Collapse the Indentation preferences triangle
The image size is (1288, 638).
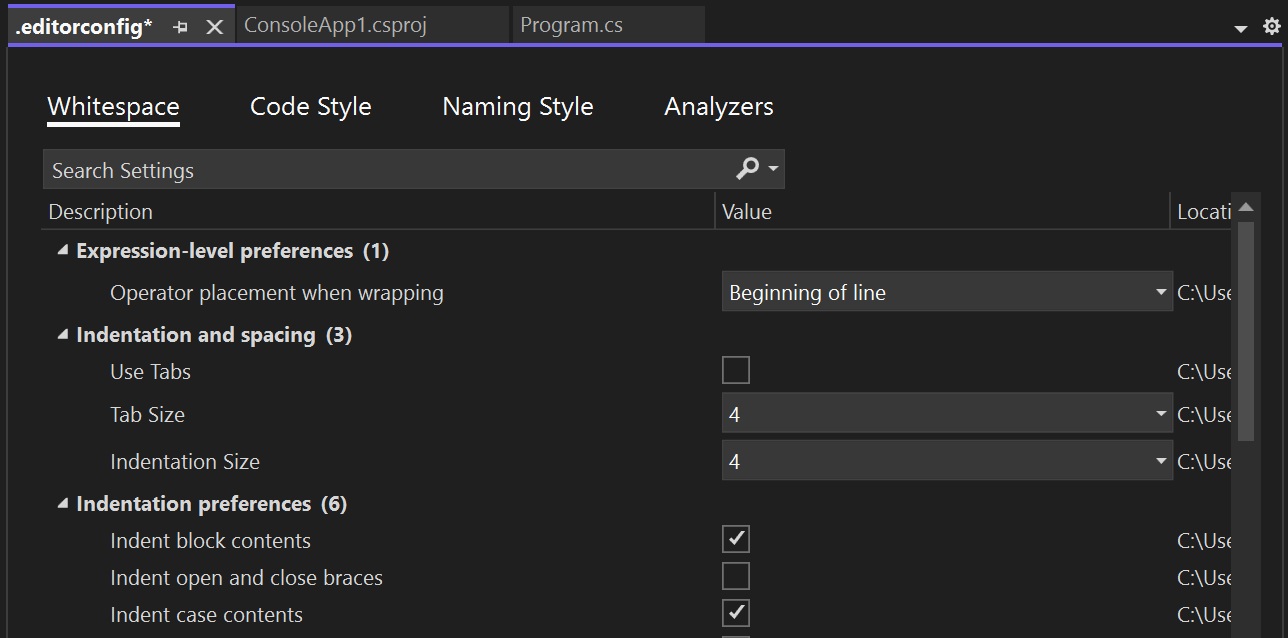61,503
